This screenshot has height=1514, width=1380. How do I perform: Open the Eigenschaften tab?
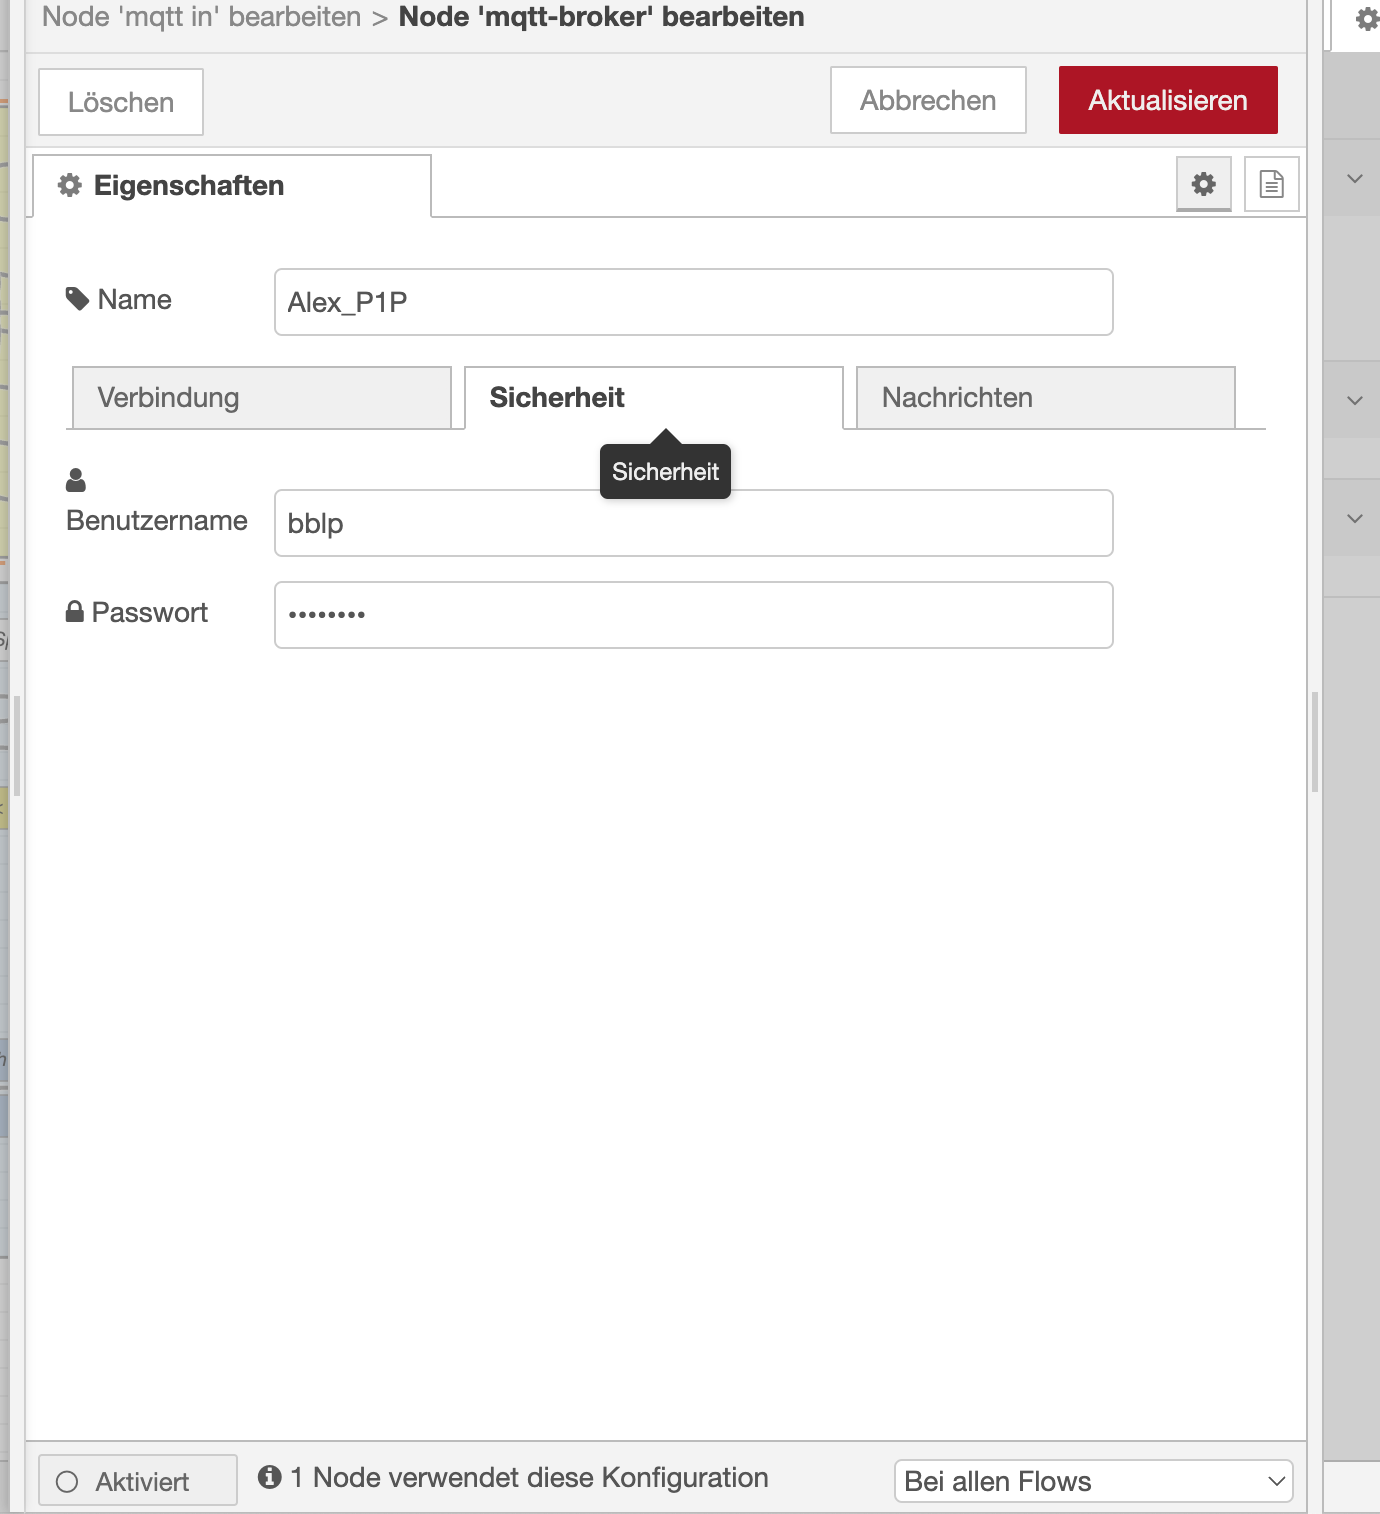point(232,186)
